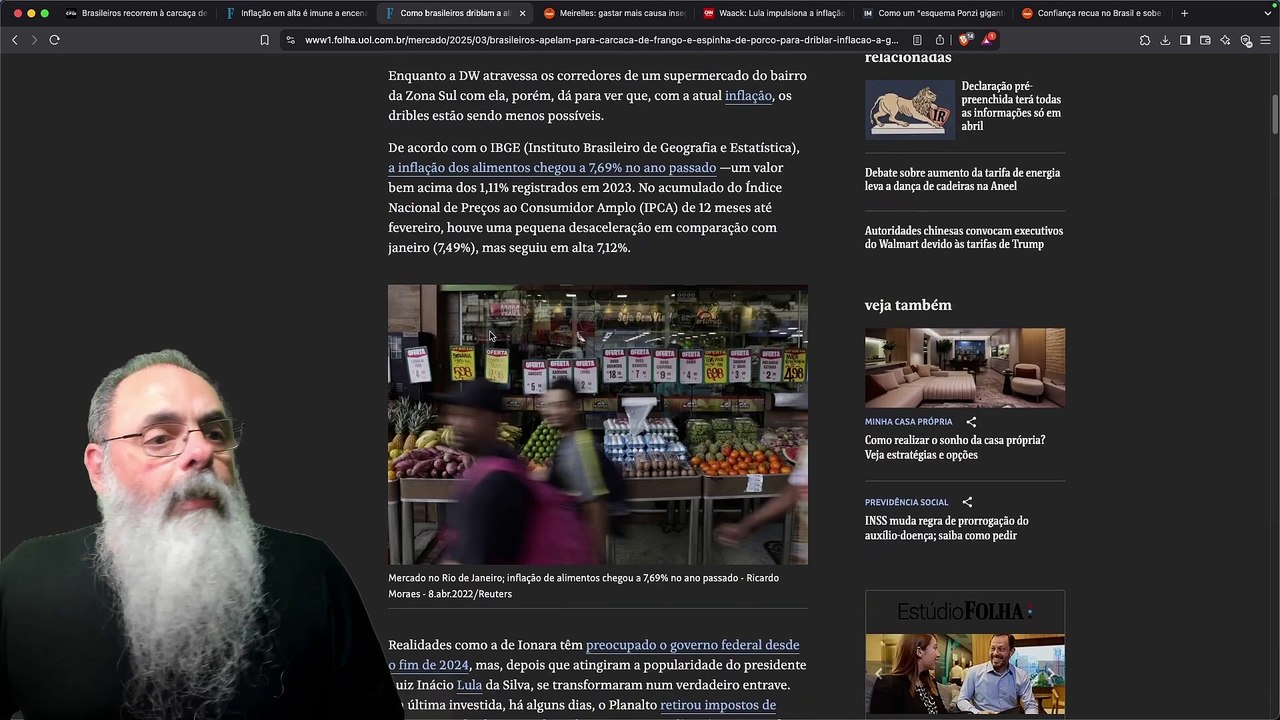Open a new browser tab
The image size is (1280, 720).
pos(1185,13)
